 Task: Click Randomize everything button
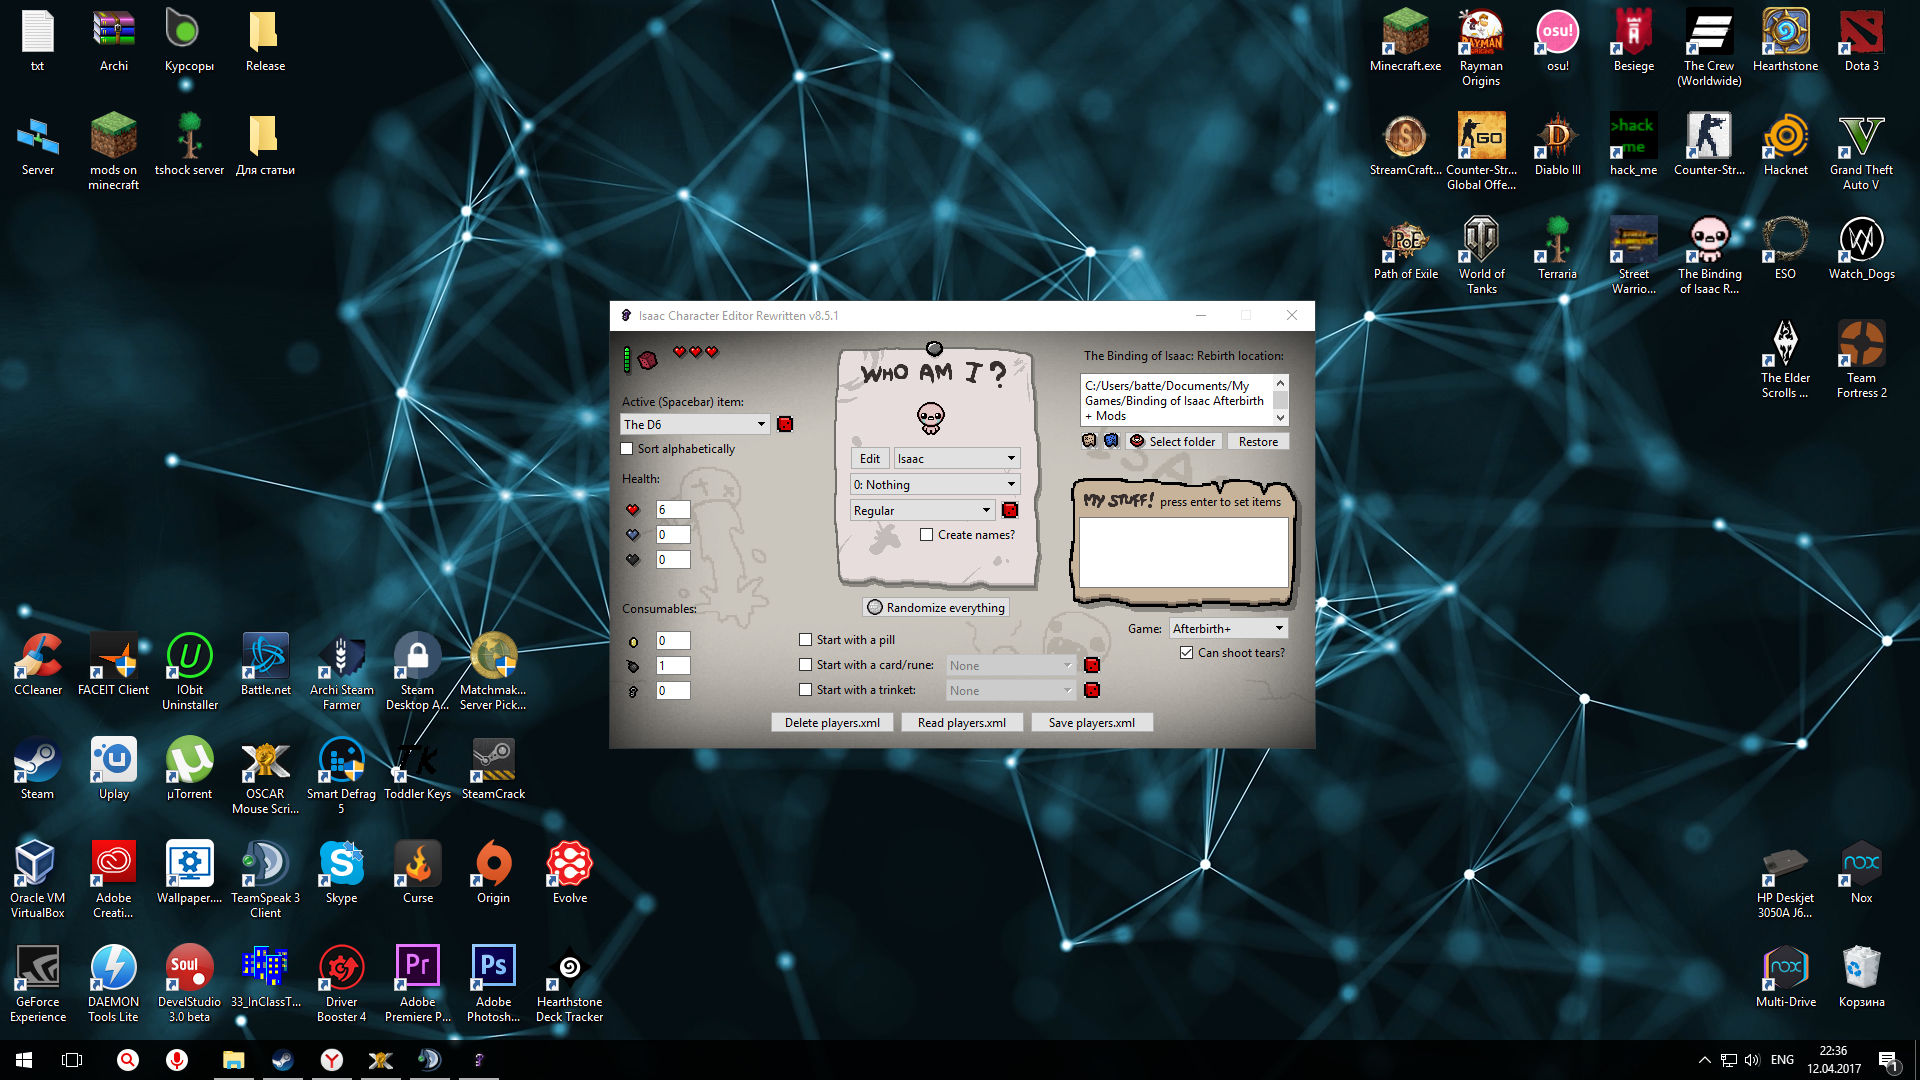pos(936,607)
